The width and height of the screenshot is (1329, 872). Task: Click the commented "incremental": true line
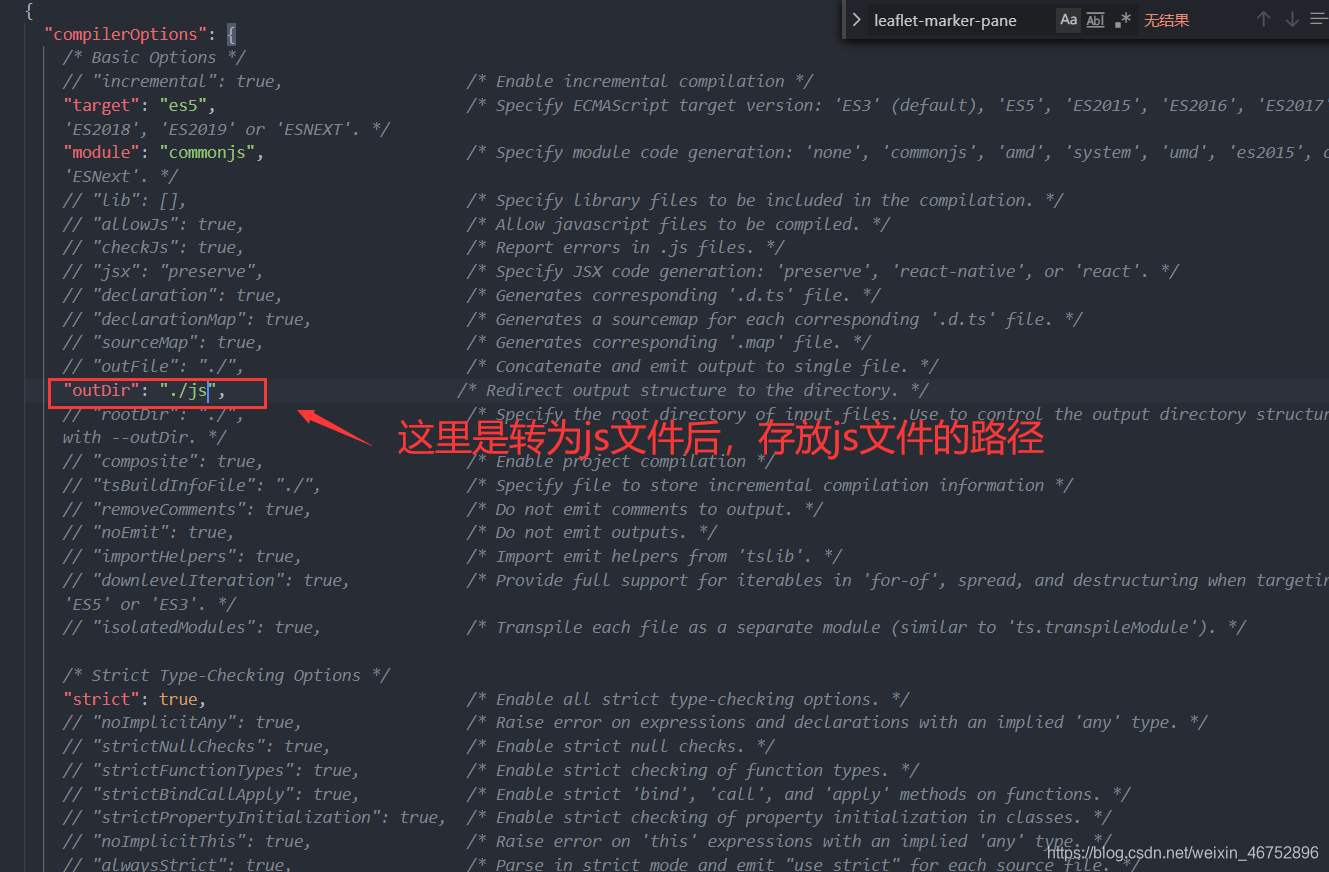pyautogui.click(x=173, y=81)
